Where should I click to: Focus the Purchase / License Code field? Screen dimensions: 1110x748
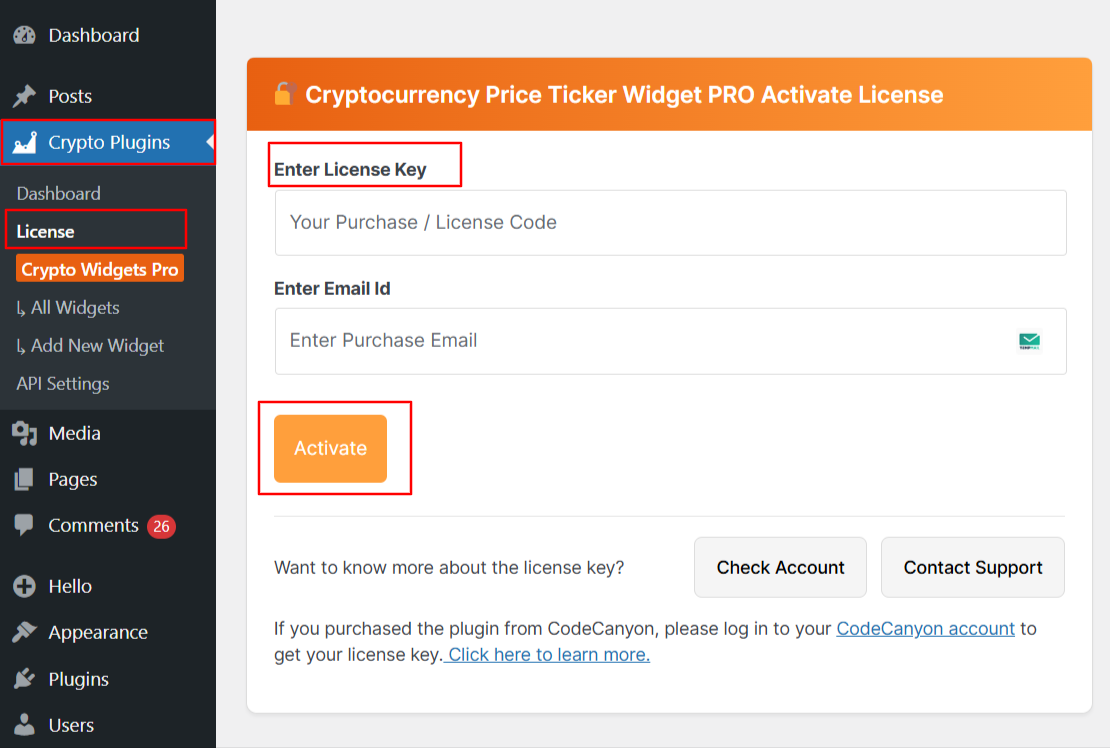pos(670,223)
